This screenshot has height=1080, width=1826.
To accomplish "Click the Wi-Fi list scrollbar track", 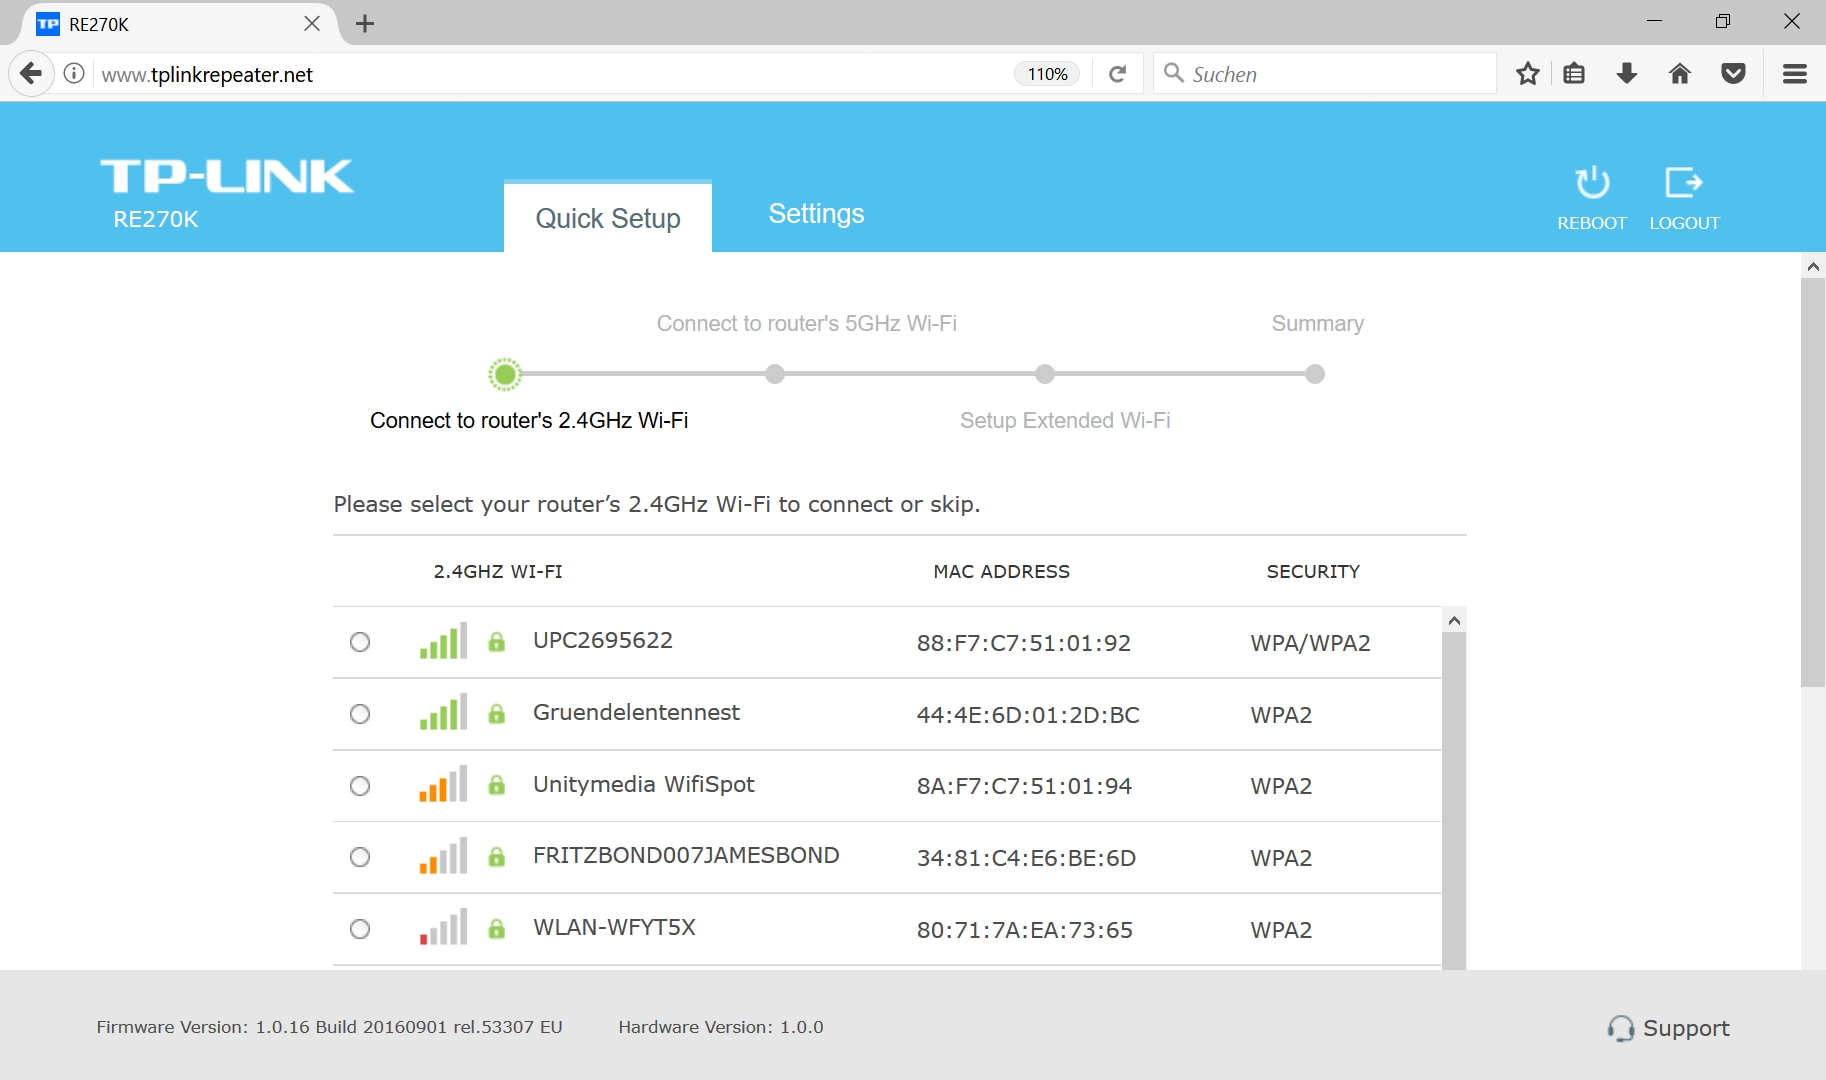I will pyautogui.click(x=1454, y=800).
